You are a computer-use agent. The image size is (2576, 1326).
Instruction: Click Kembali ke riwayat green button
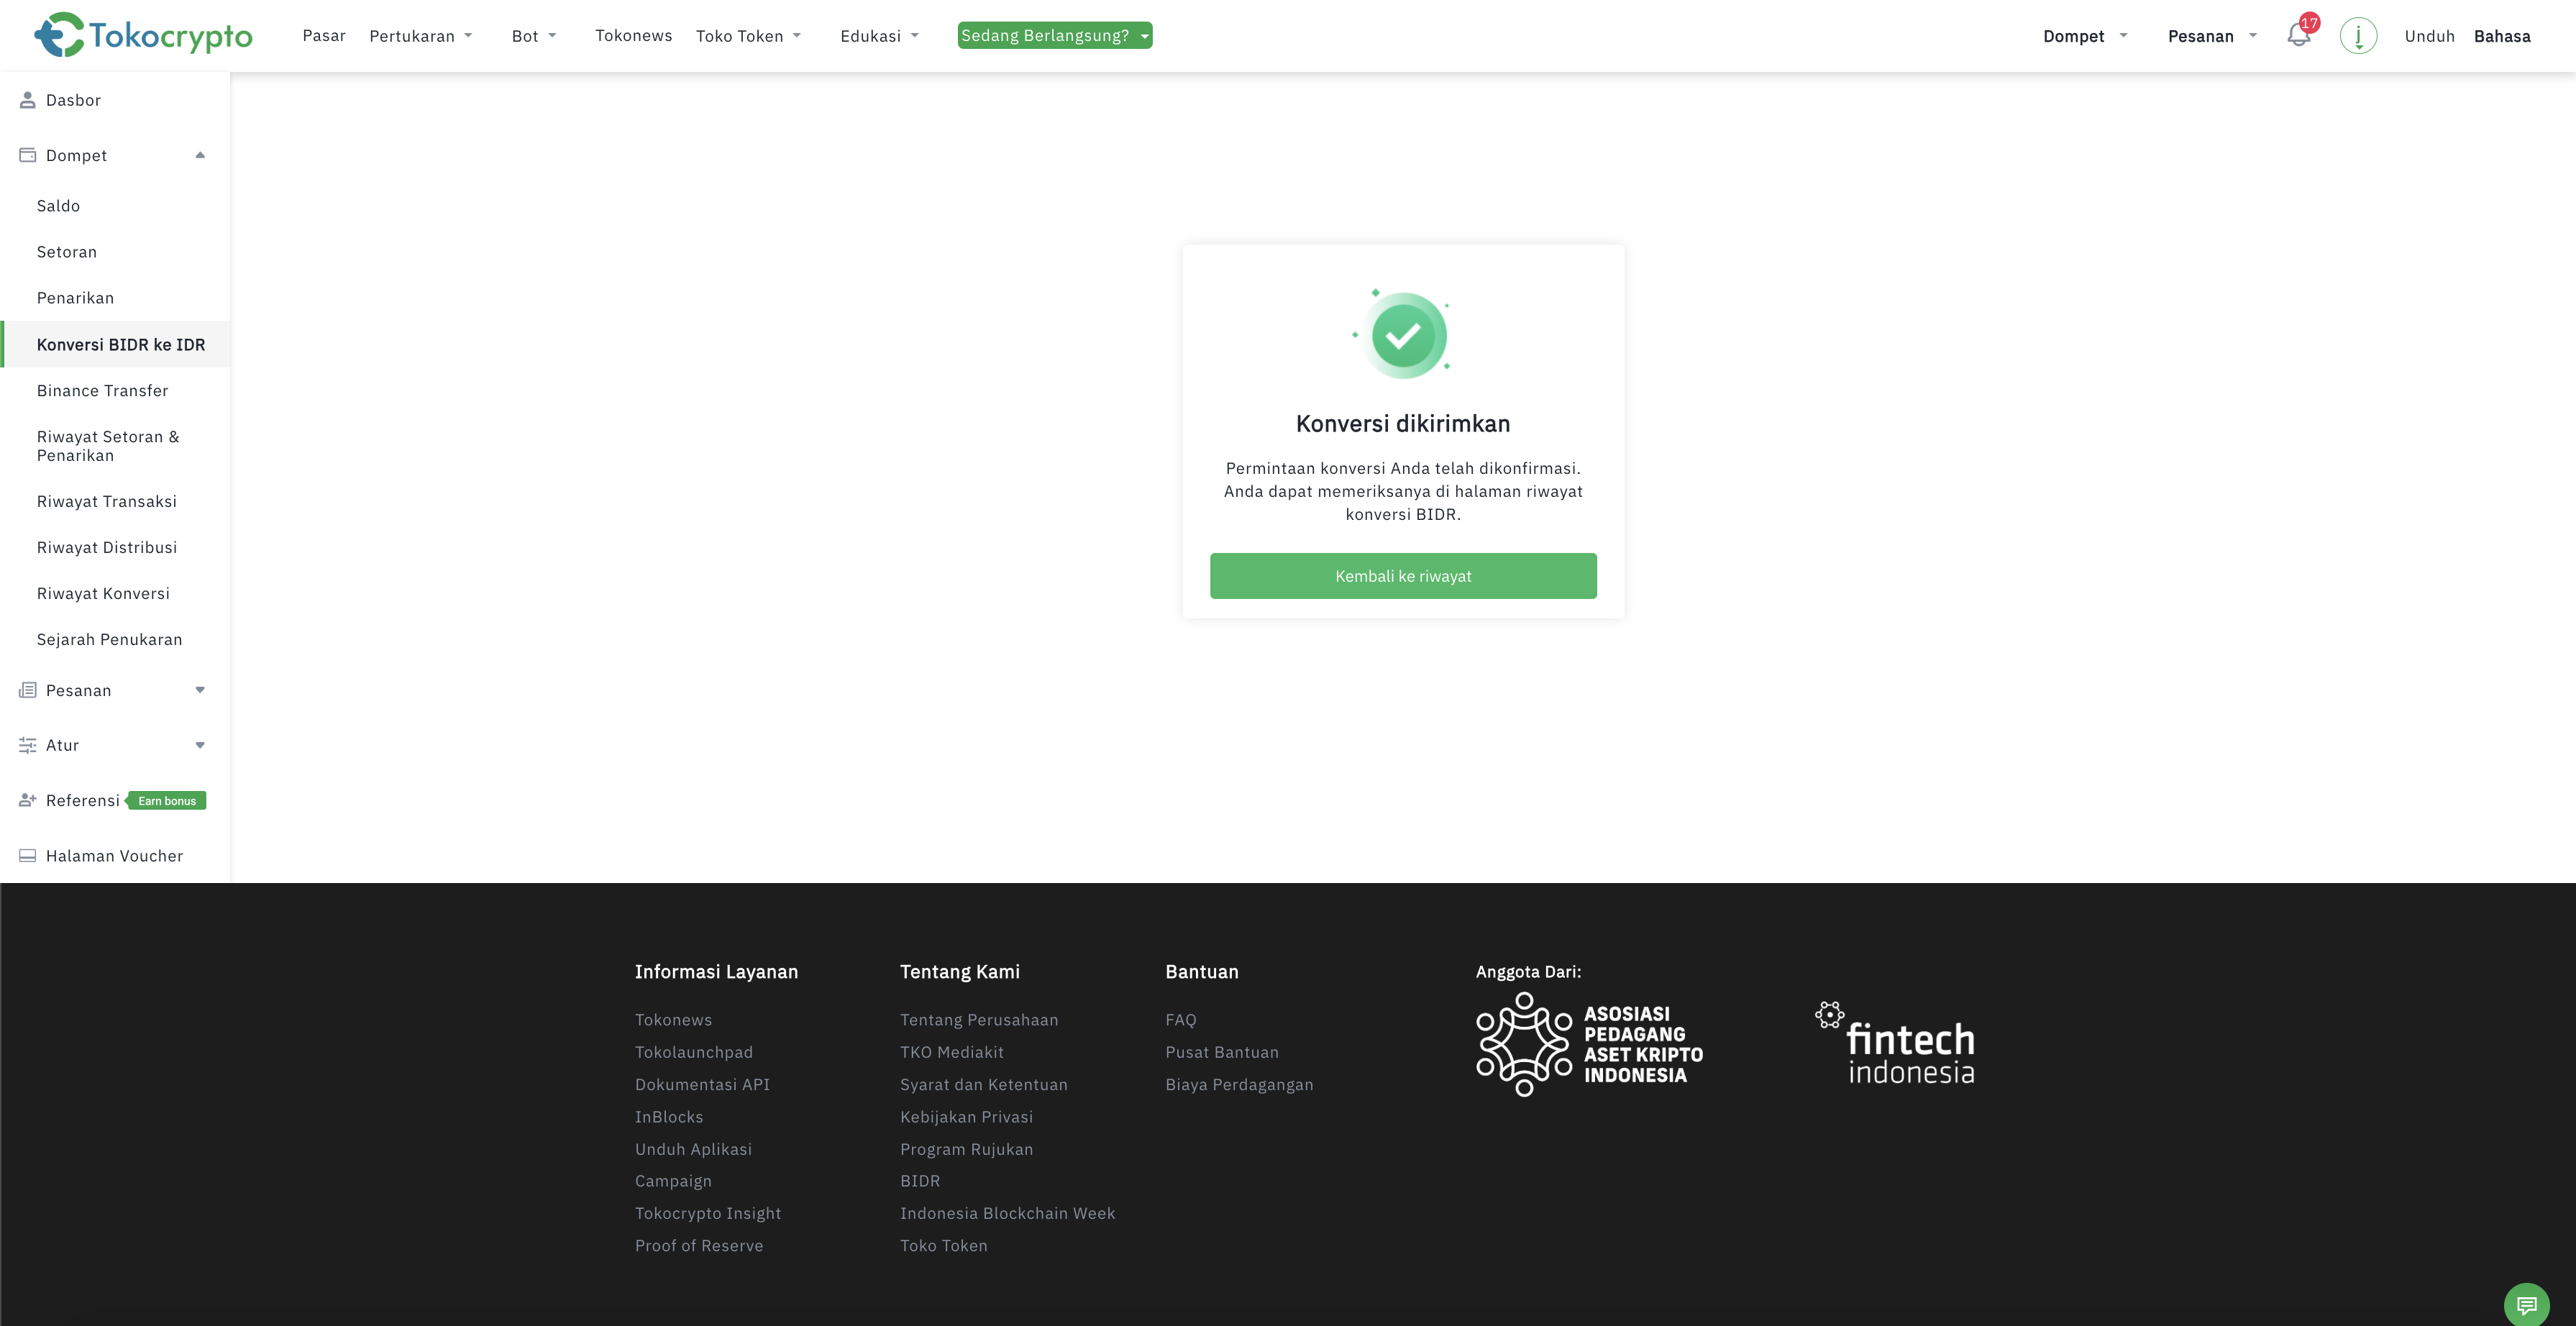(x=1402, y=575)
